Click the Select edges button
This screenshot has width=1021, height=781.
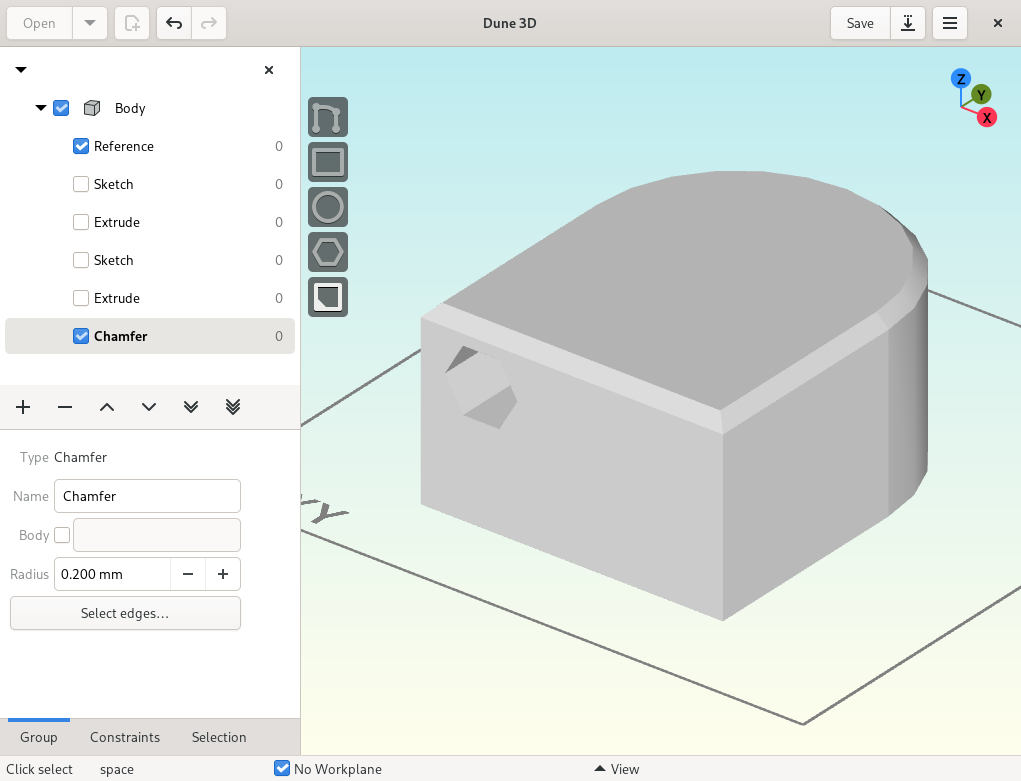[125, 613]
